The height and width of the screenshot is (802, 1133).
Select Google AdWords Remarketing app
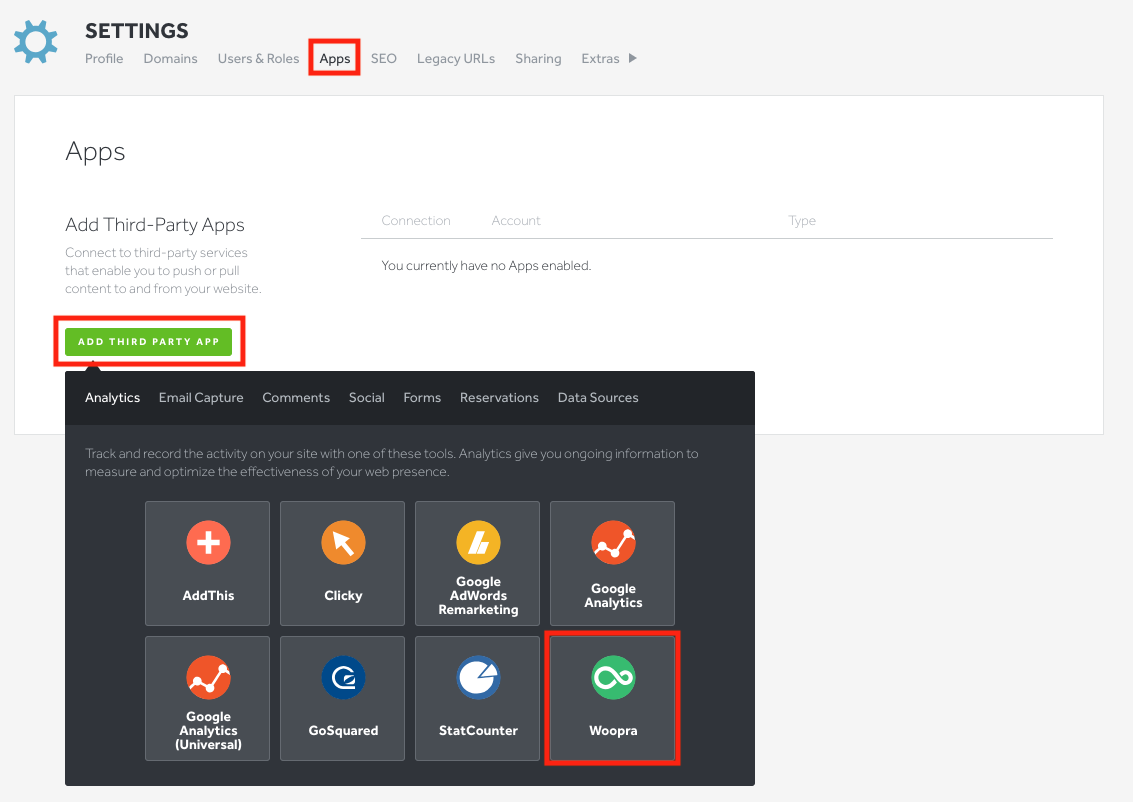tap(478, 563)
